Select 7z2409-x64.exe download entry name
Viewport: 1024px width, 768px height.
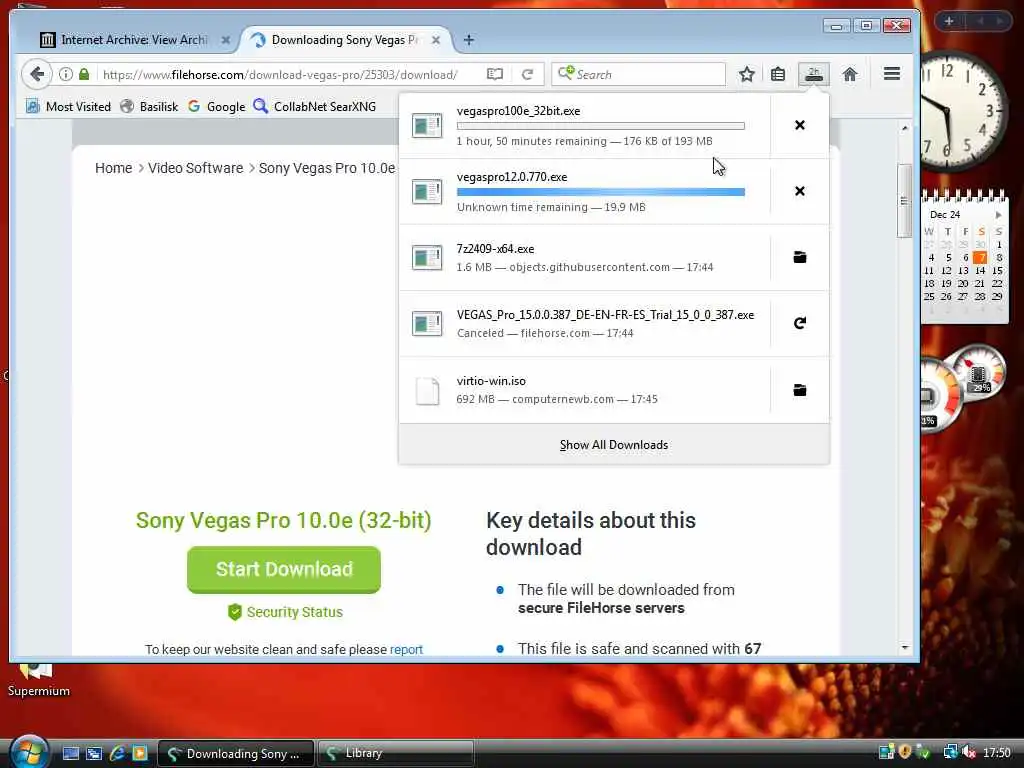[495, 249]
